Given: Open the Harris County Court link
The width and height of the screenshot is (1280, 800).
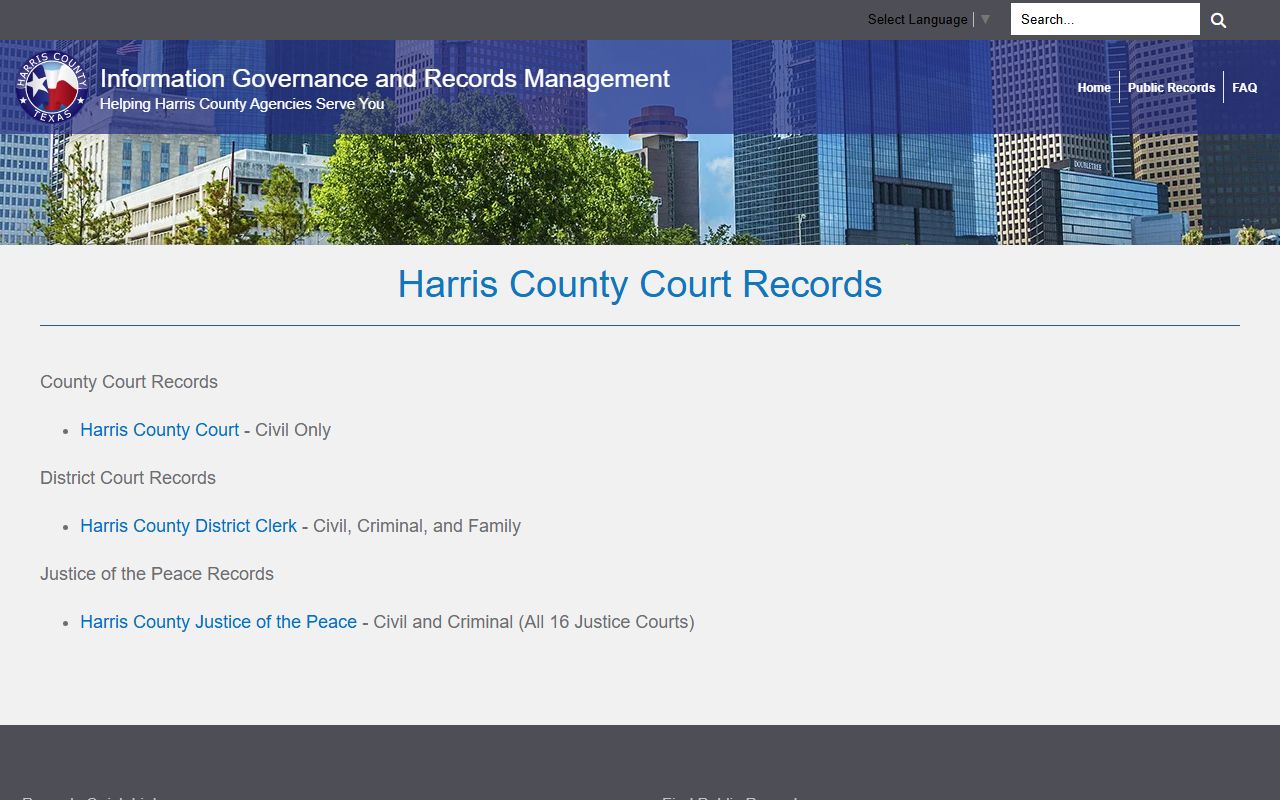Looking at the screenshot, I should click(x=160, y=430).
